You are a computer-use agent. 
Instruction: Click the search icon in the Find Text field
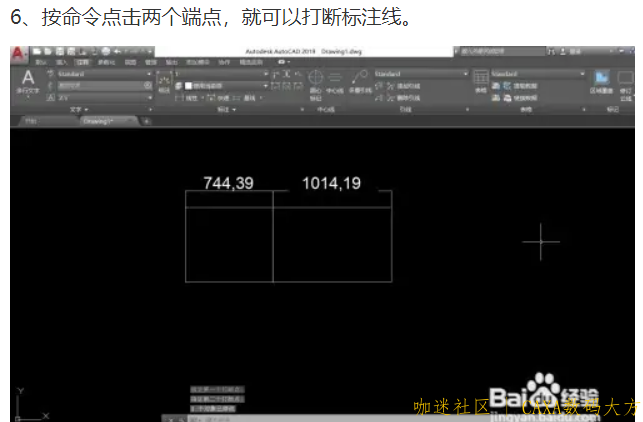pyautogui.click(x=148, y=85)
